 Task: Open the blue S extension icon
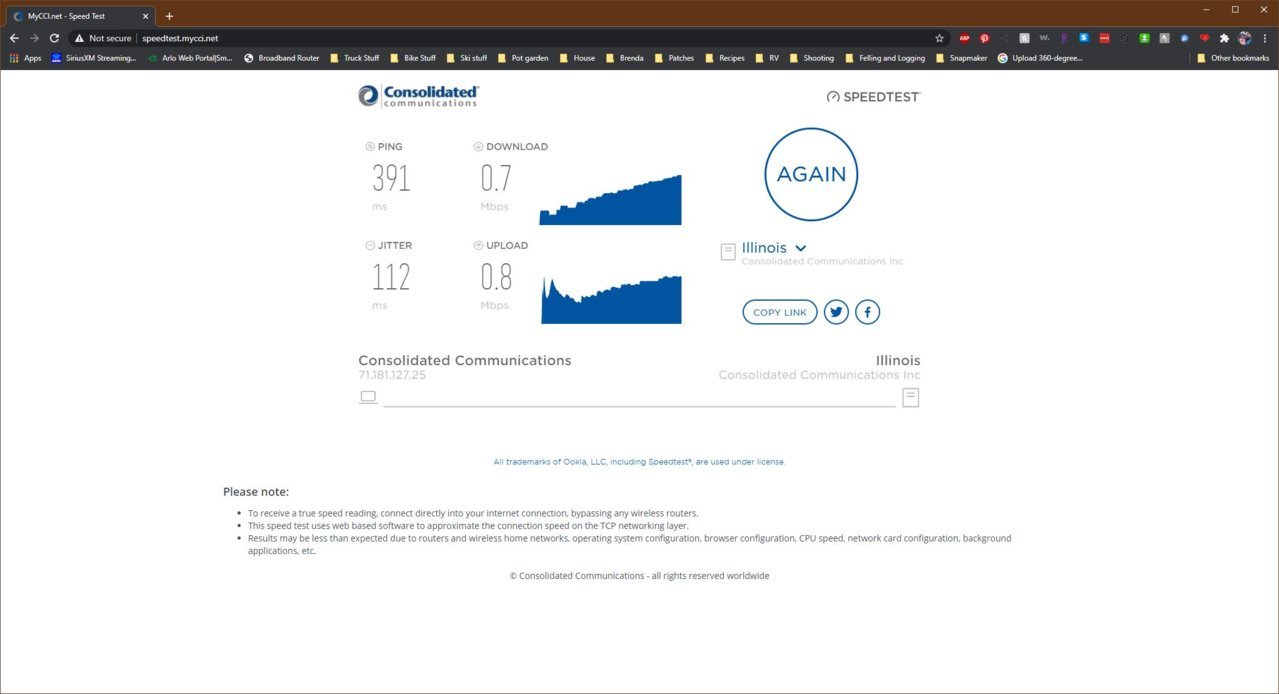pyautogui.click(x=1084, y=38)
